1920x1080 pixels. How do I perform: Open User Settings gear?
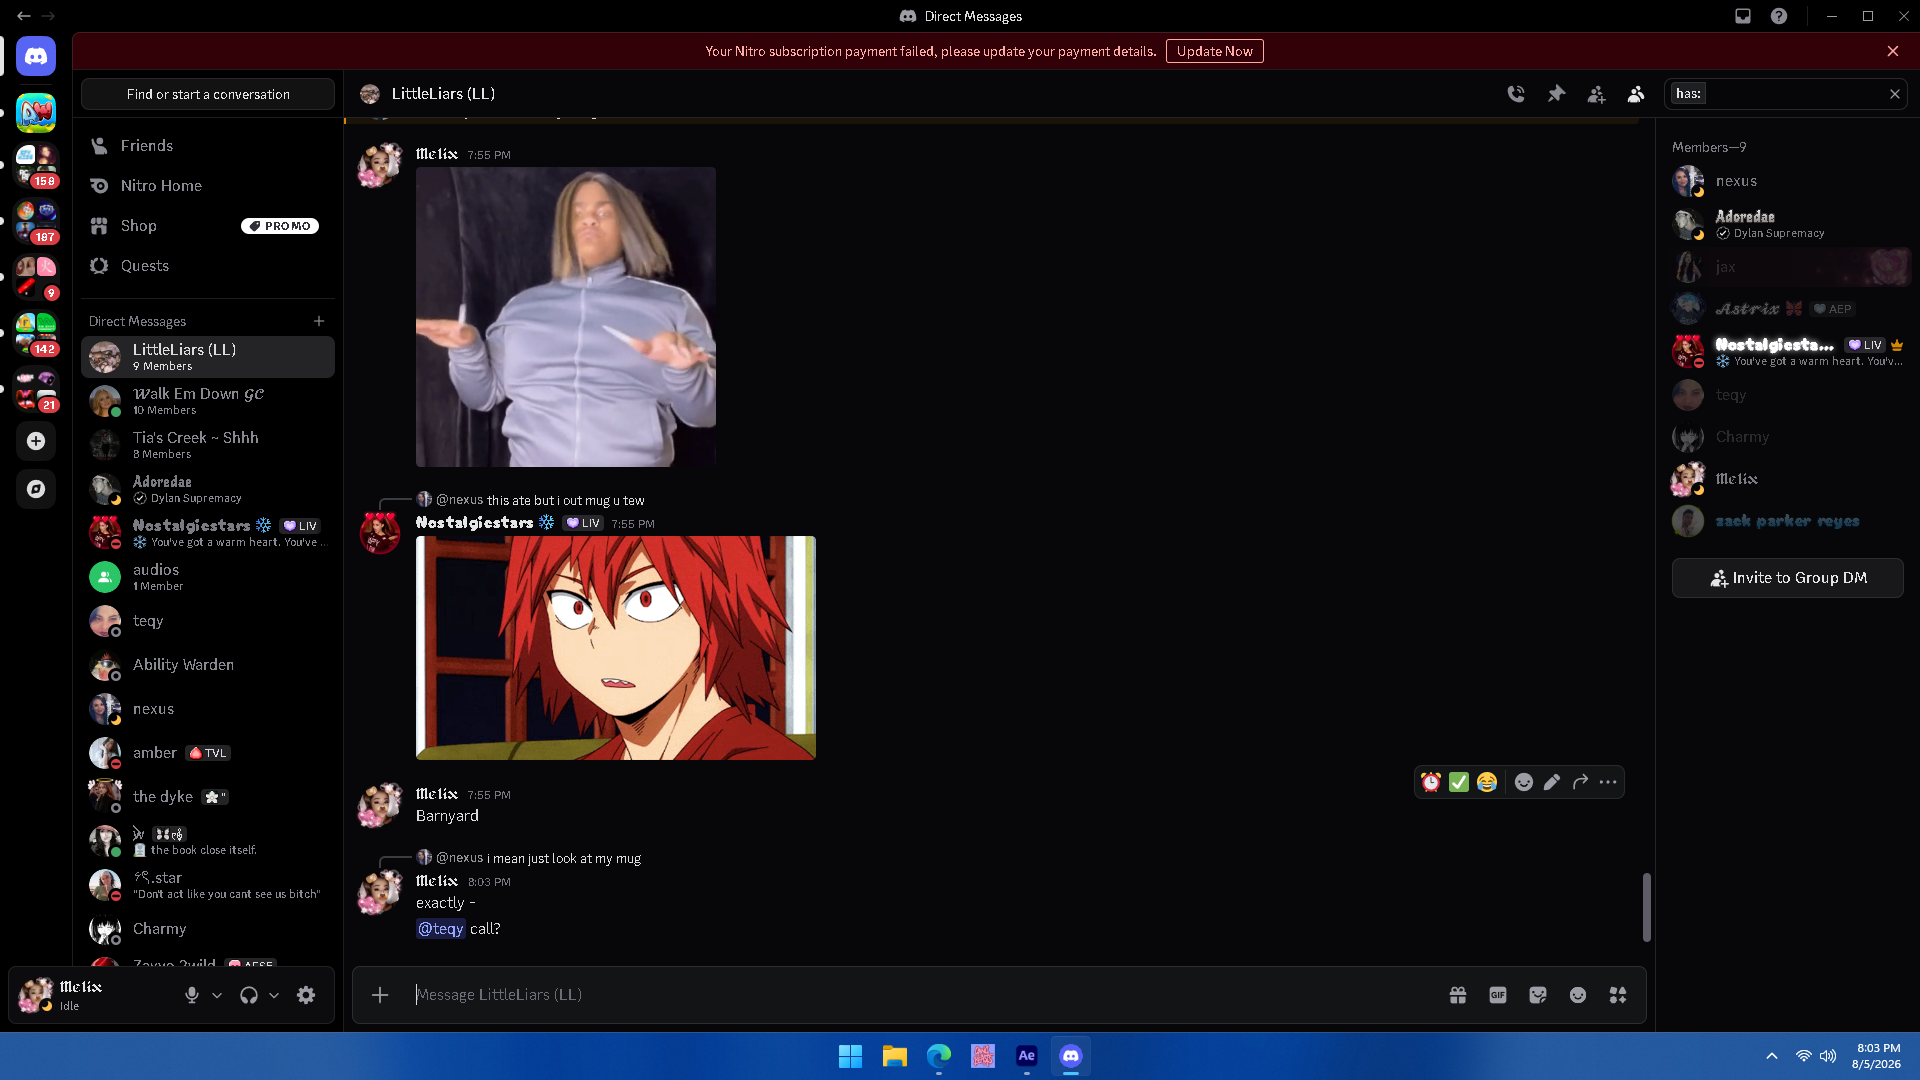click(306, 995)
